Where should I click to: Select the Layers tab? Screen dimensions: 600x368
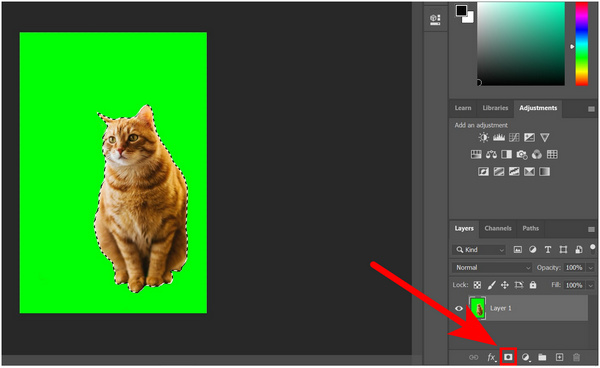pyautogui.click(x=464, y=229)
